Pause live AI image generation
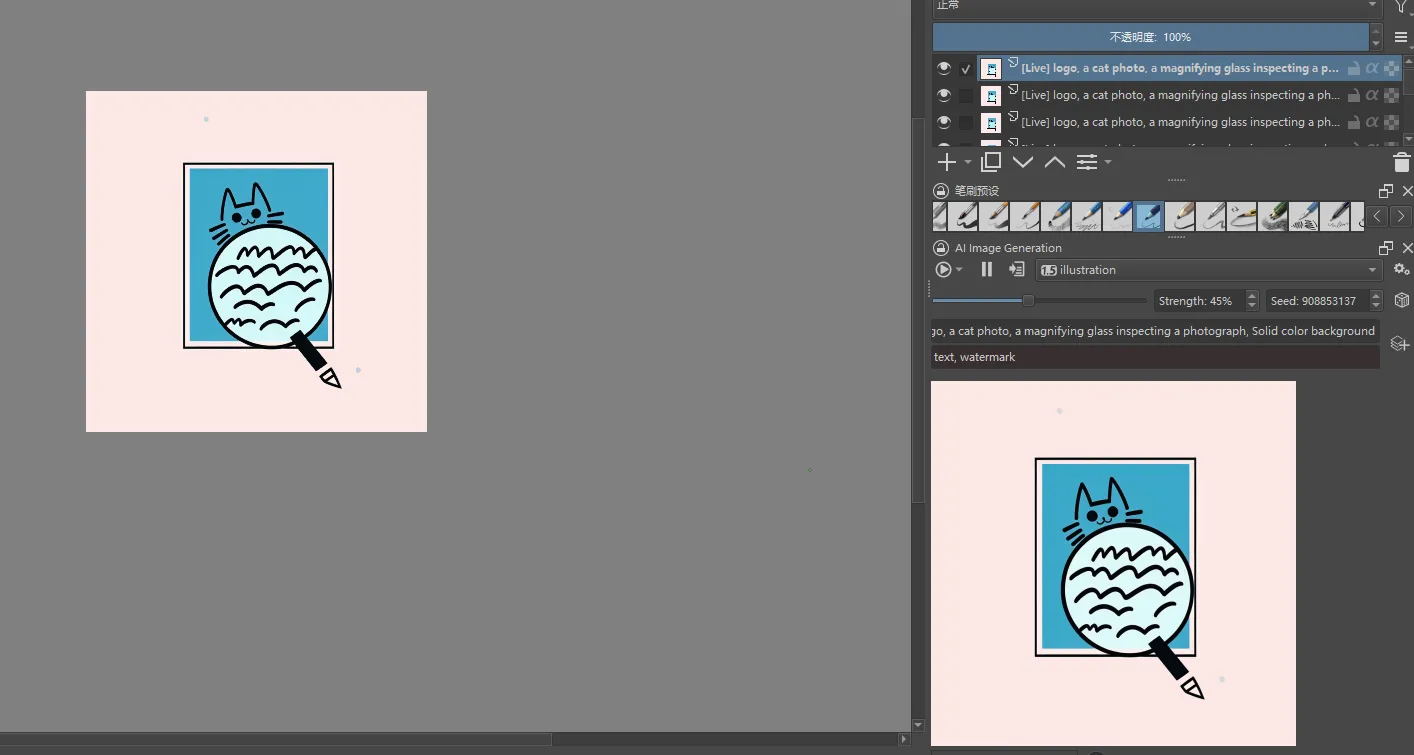The width and height of the screenshot is (1414, 755). pos(987,270)
